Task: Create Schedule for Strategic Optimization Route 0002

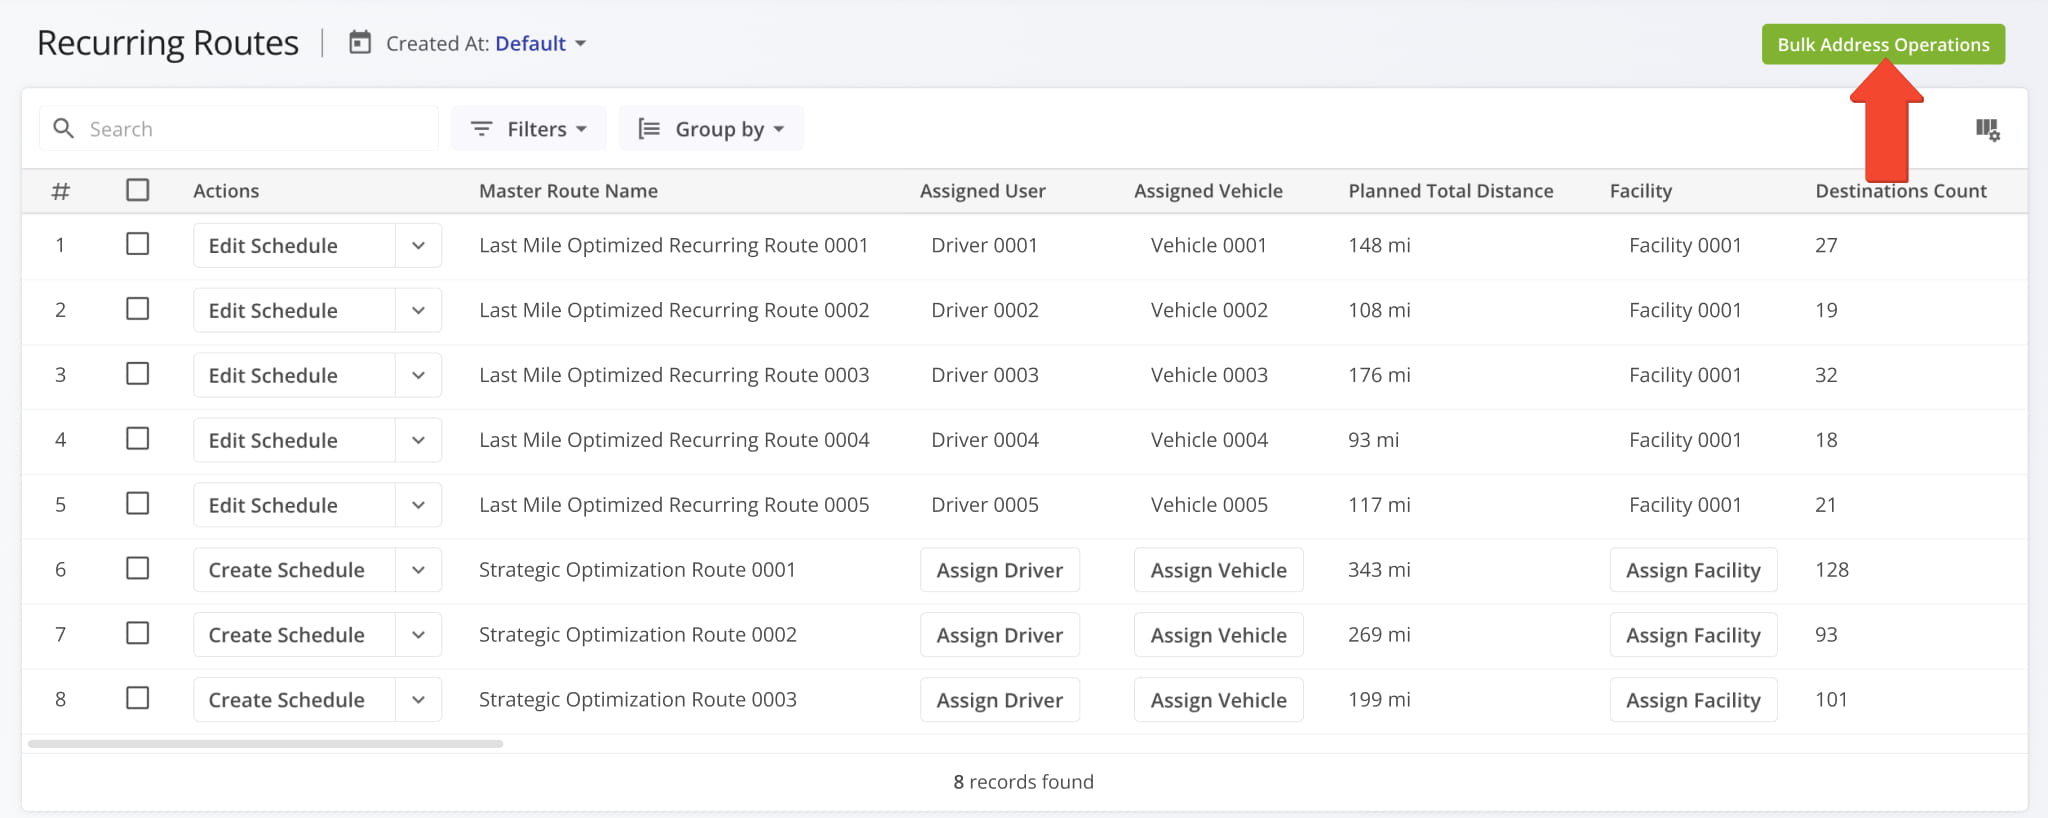Action: (x=294, y=635)
